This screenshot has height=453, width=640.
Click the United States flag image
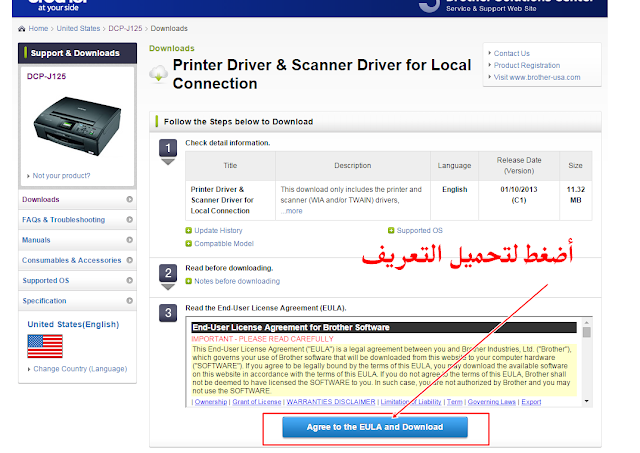click(x=45, y=346)
